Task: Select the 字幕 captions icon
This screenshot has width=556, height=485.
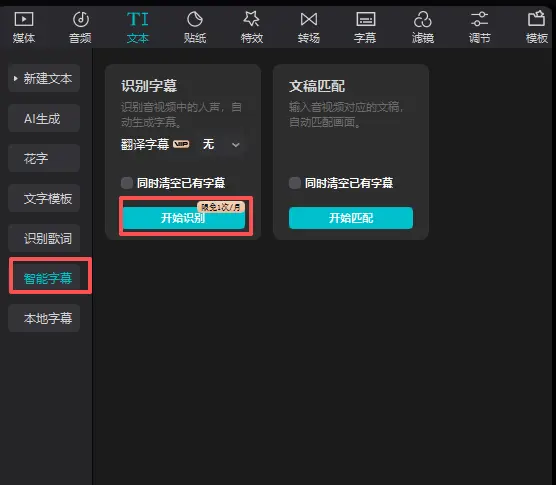Action: [x=366, y=19]
